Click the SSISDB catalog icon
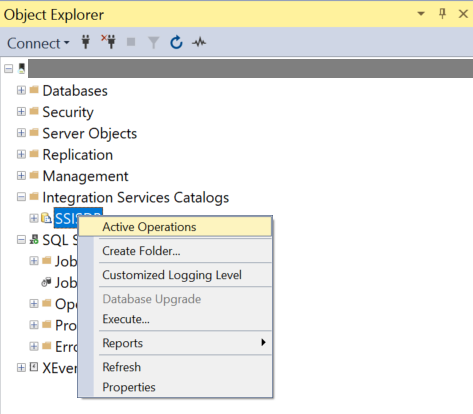 pyautogui.click(x=46, y=218)
